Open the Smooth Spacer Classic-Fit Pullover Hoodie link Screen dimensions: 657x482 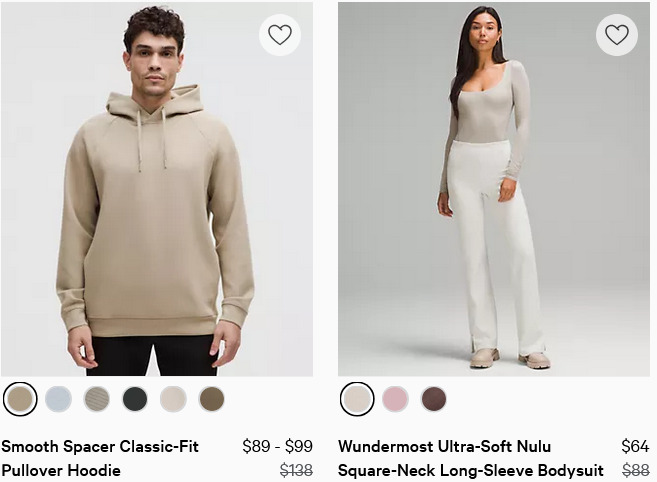(x=100, y=458)
